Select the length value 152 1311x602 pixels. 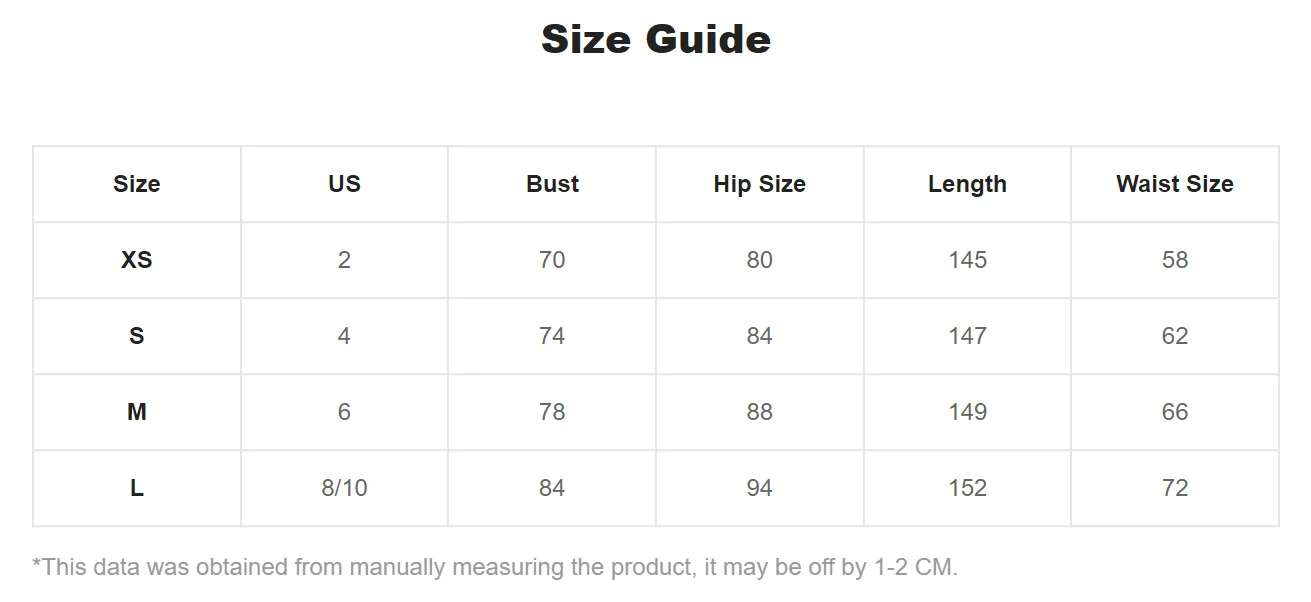967,488
